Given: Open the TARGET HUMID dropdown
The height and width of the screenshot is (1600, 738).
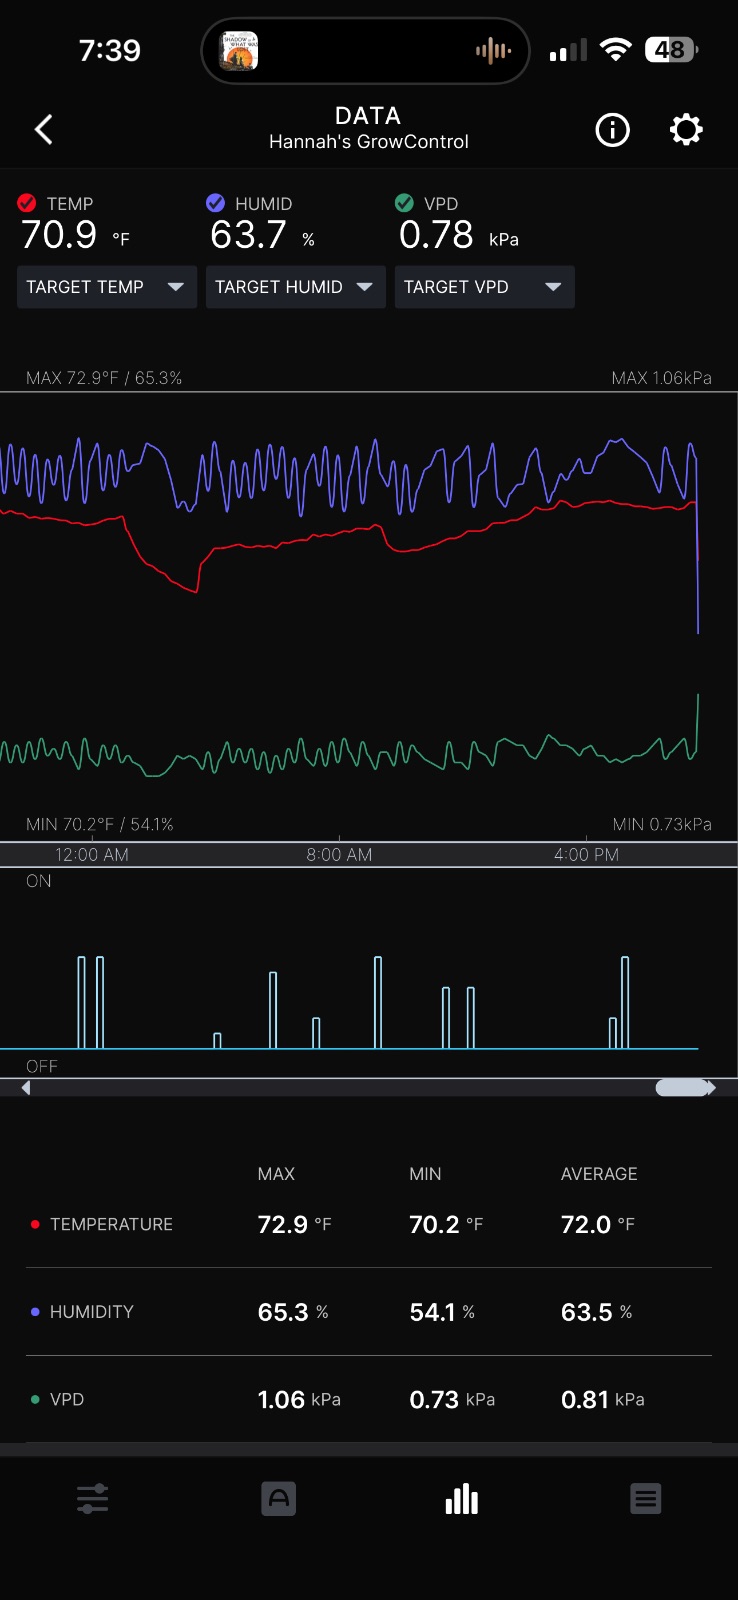Looking at the screenshot, I should click(296, 287).
